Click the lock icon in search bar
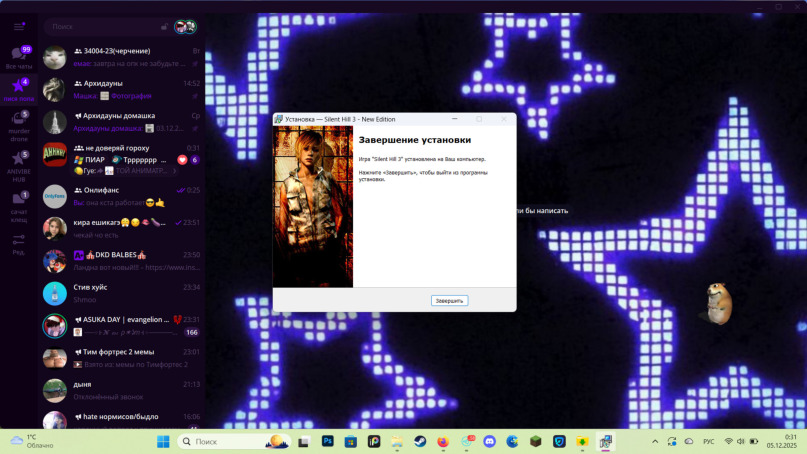This screenshot has width=807, height=454. (x=164, y=26)
